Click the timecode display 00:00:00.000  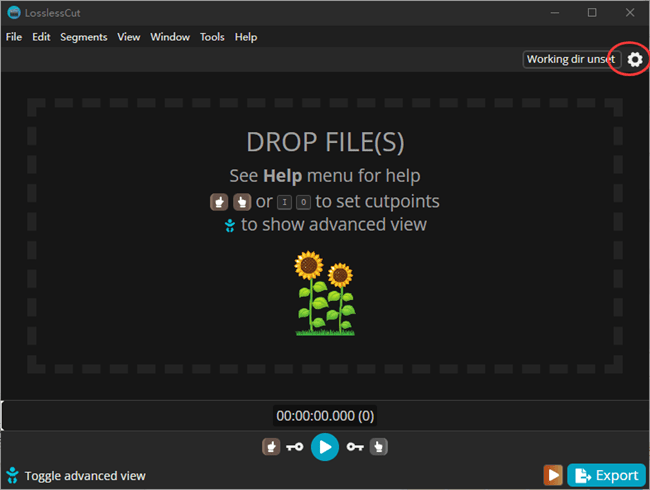click(x=324, y=416)
